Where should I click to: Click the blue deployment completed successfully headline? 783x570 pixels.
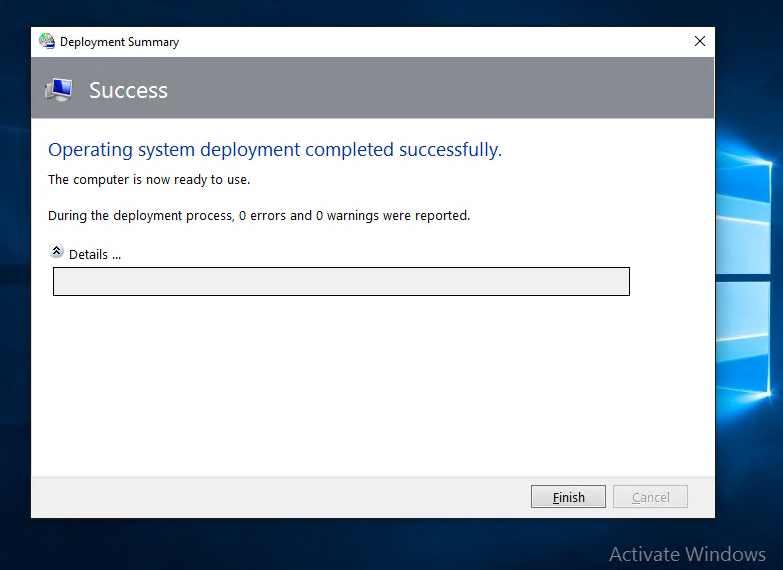[275, 150]
